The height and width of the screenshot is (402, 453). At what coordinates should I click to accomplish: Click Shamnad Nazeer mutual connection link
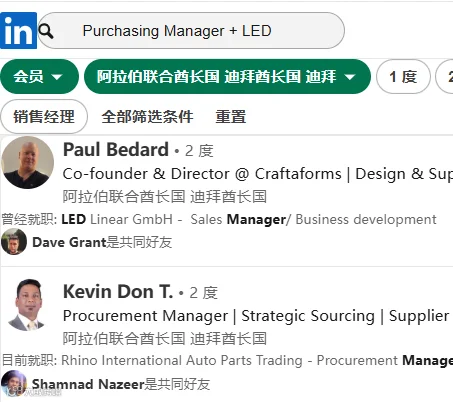tap(88, 384)
